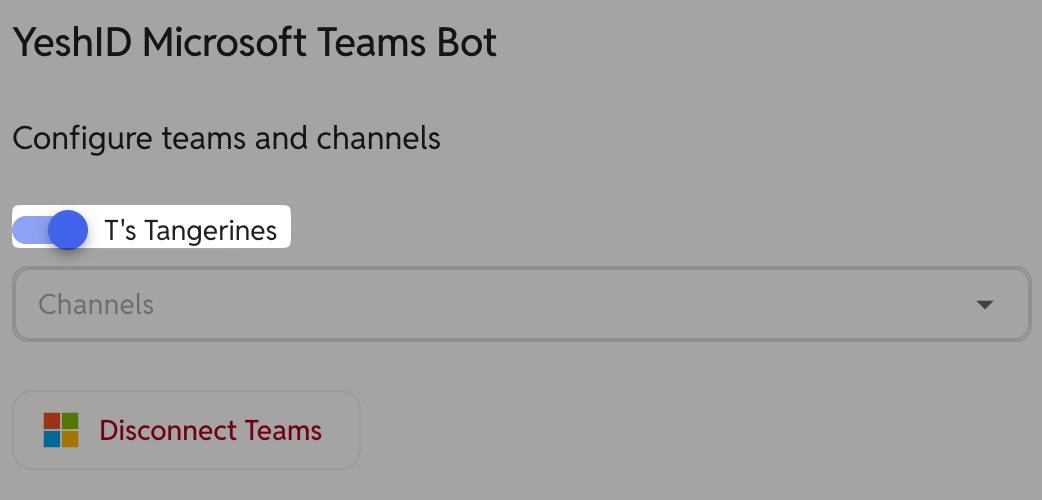Click the Channels dropdown arrow
Screen dimensions: 1042x500
(984, 305)
